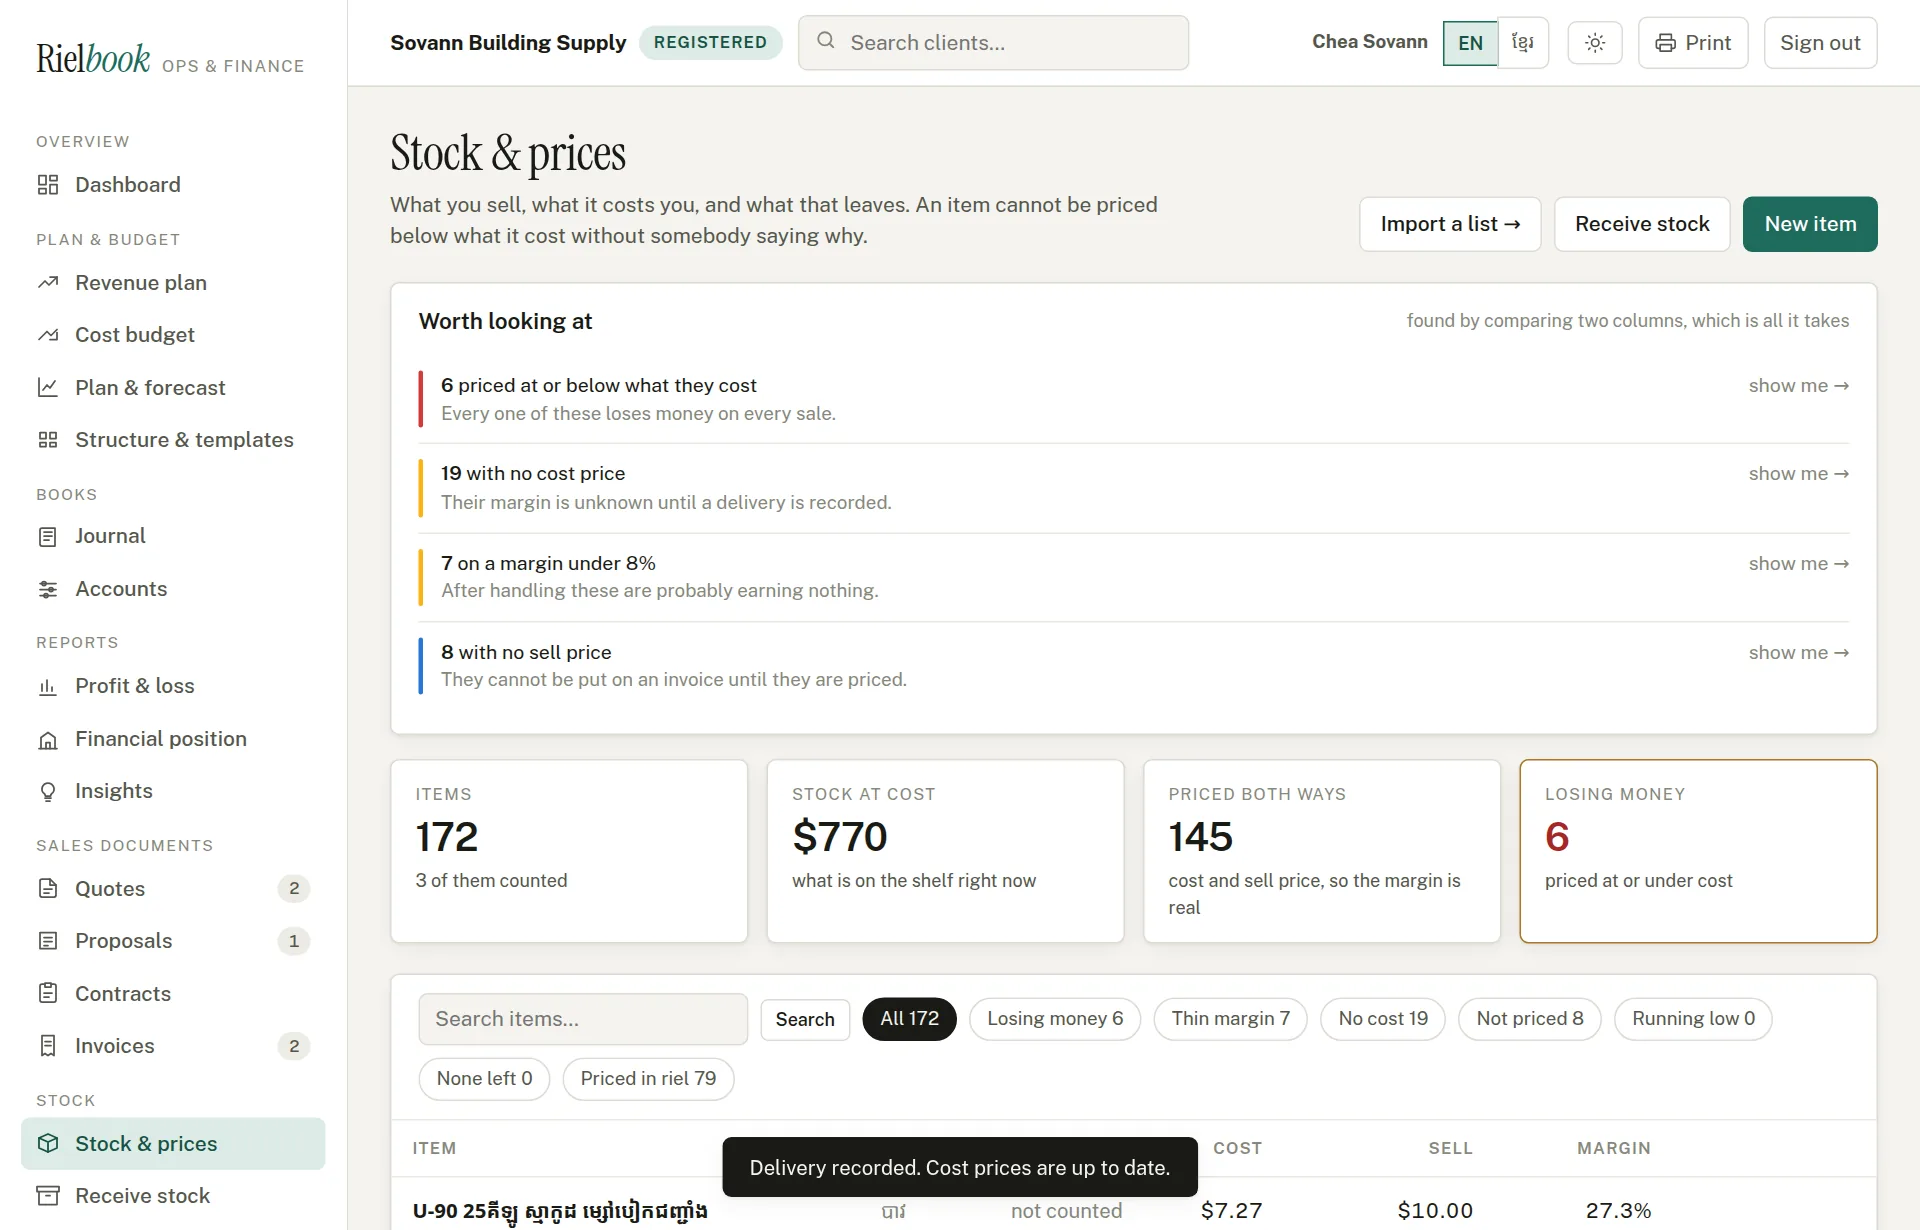Viewport: 1920px width, 1230px height.
Task: Show me items on margin under 8%
Action: click(1798, 564)
